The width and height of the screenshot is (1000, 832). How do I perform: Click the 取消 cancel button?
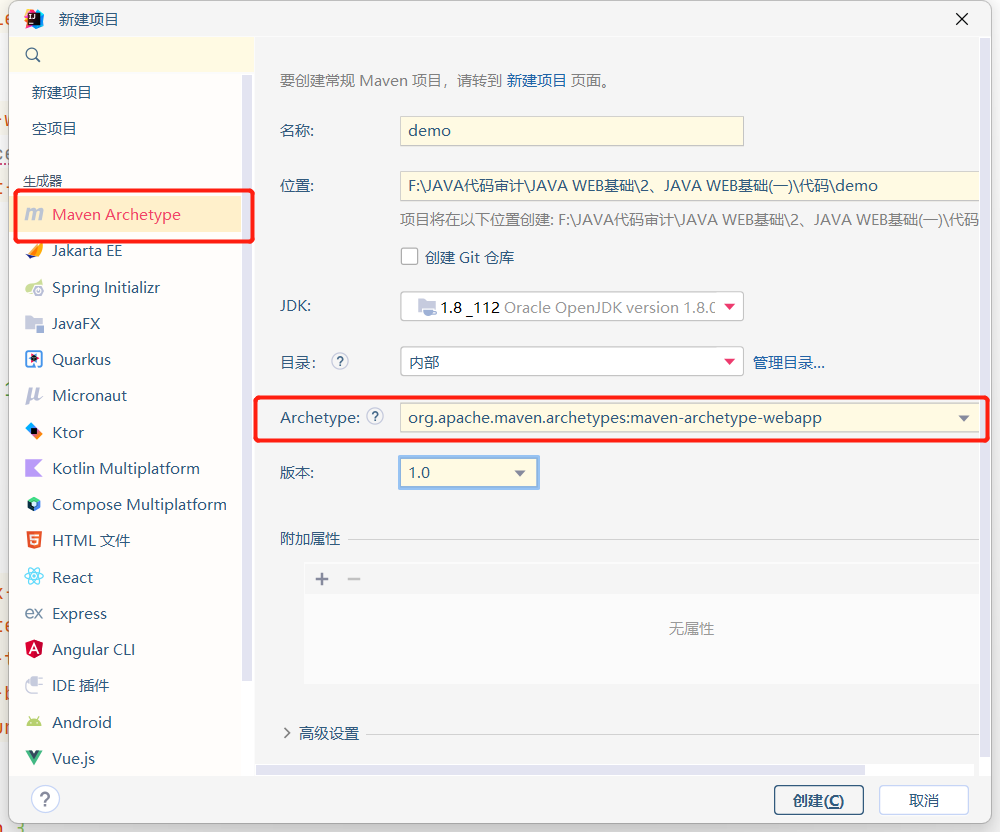click(x=923, y=799)
